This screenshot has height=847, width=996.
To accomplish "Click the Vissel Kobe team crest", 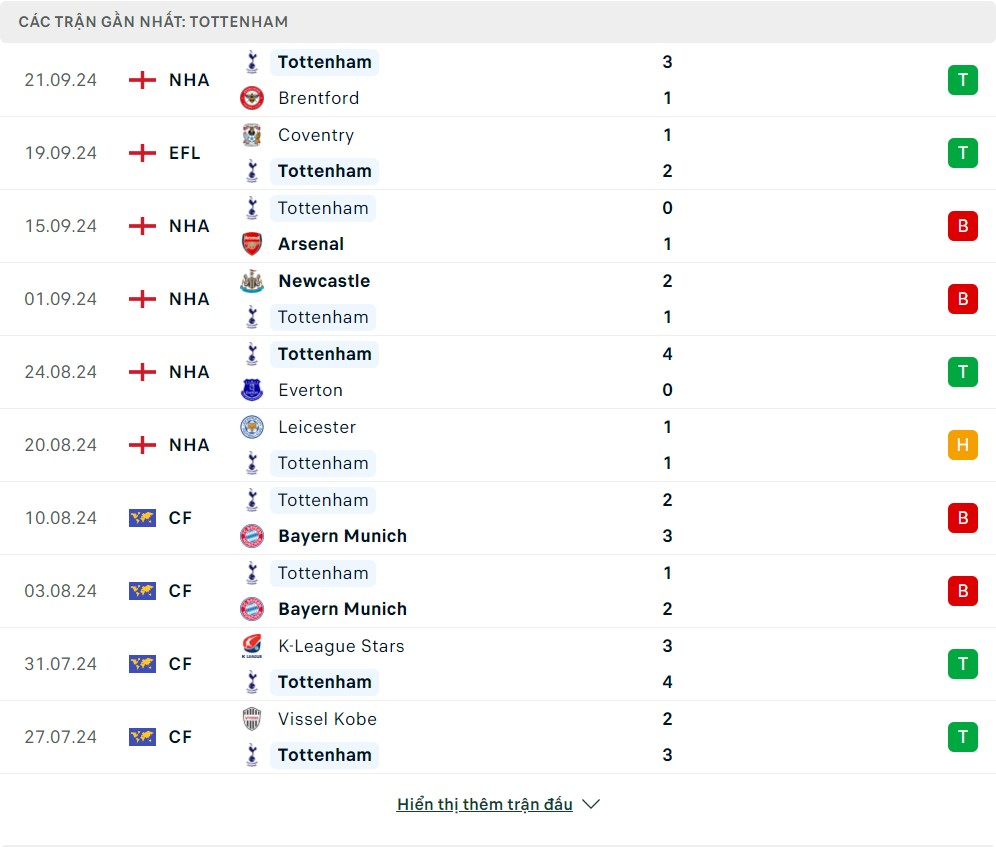I will pyautogui.click(x=252, y=719).
